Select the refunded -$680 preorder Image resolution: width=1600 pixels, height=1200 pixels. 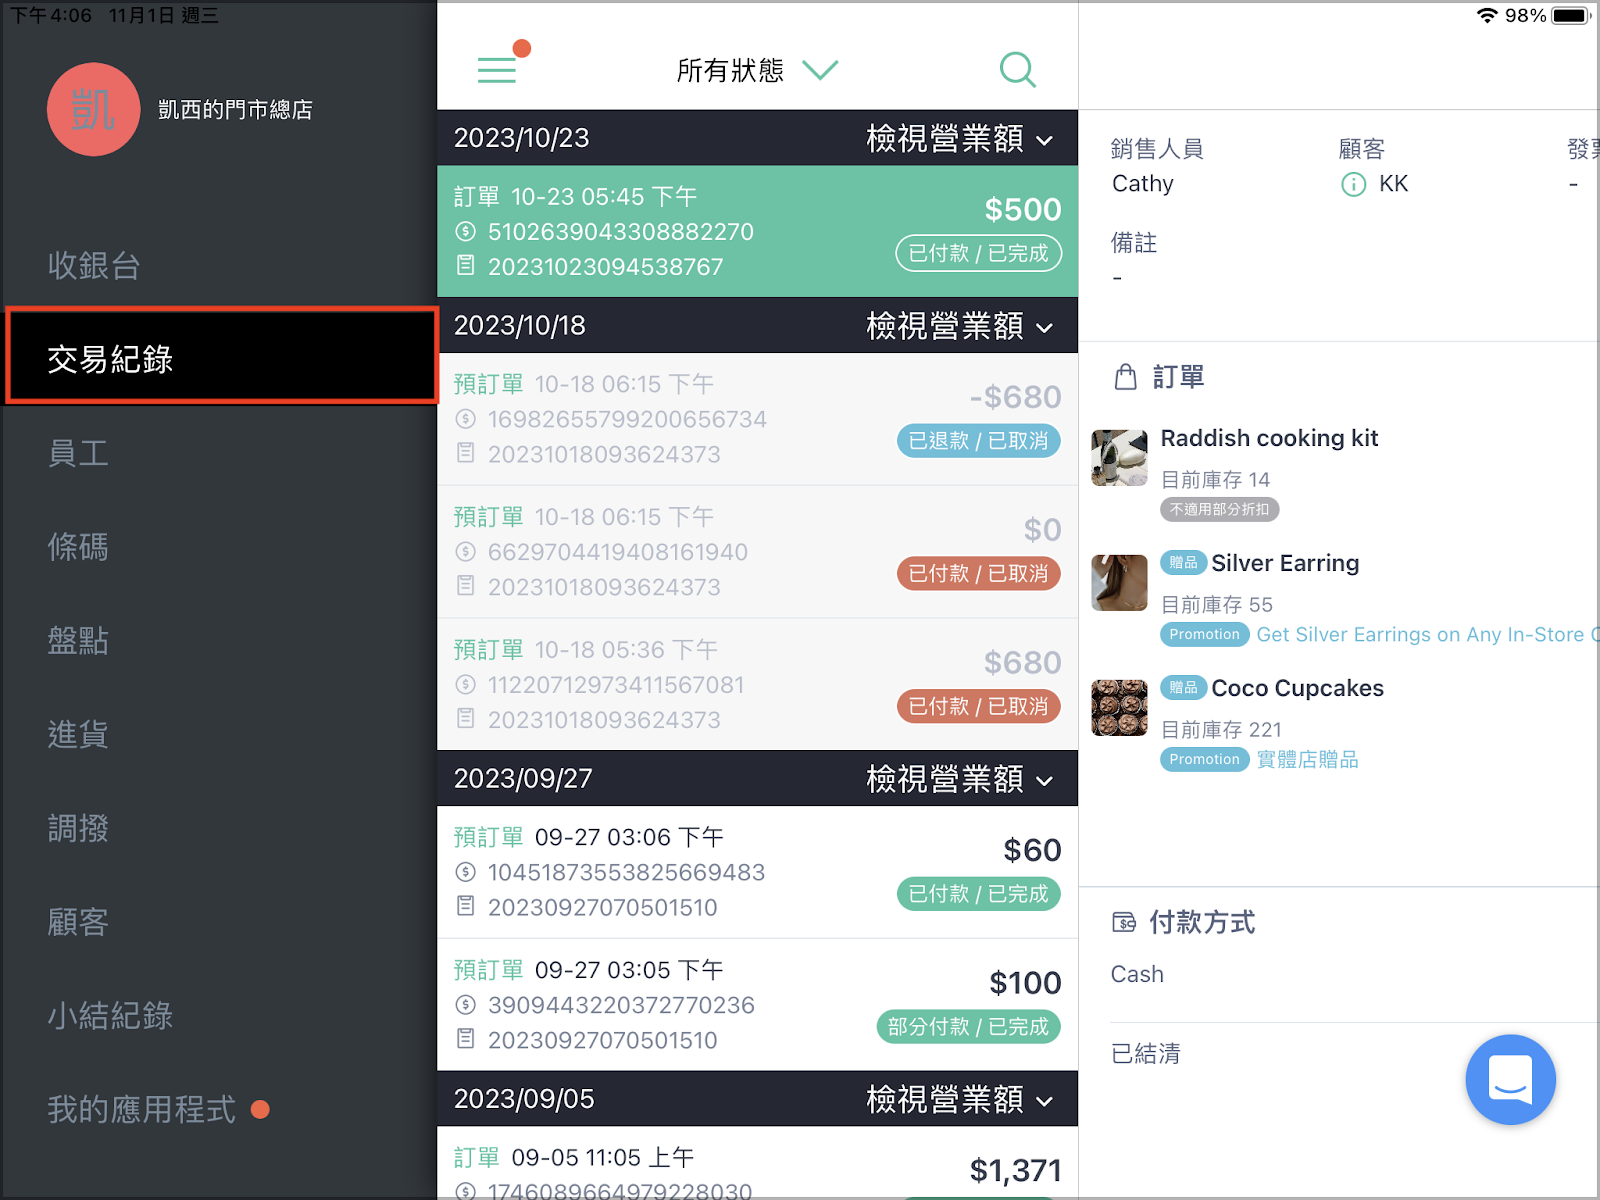click(757, 419)
